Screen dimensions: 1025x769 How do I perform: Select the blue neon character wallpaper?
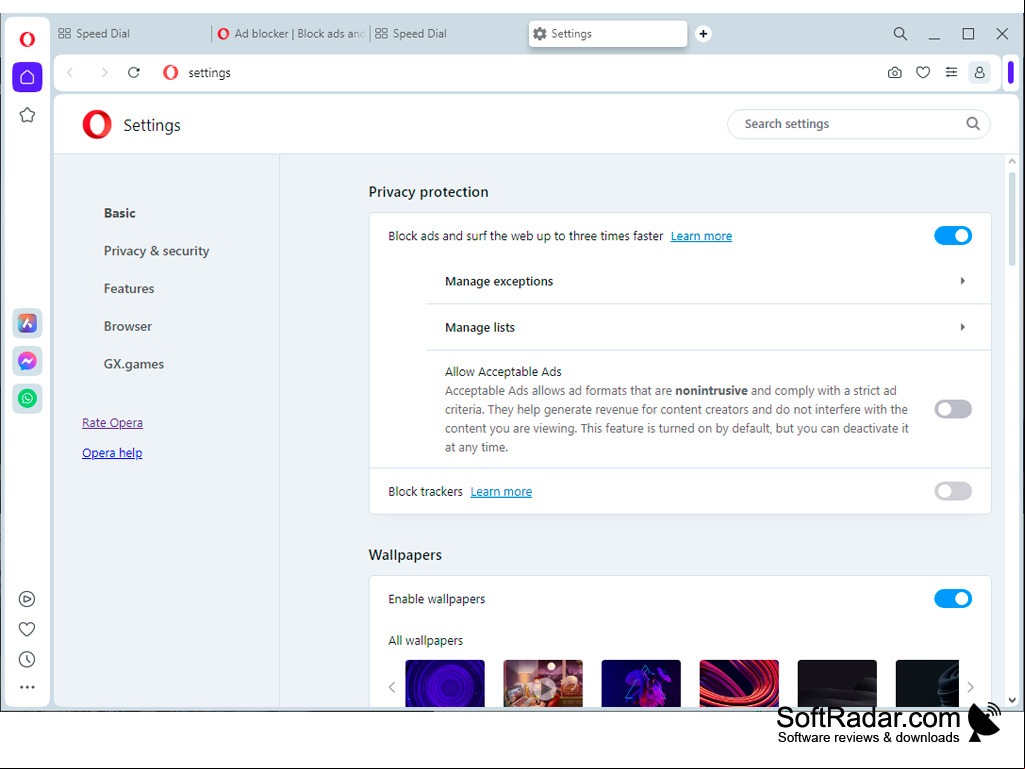641,683
